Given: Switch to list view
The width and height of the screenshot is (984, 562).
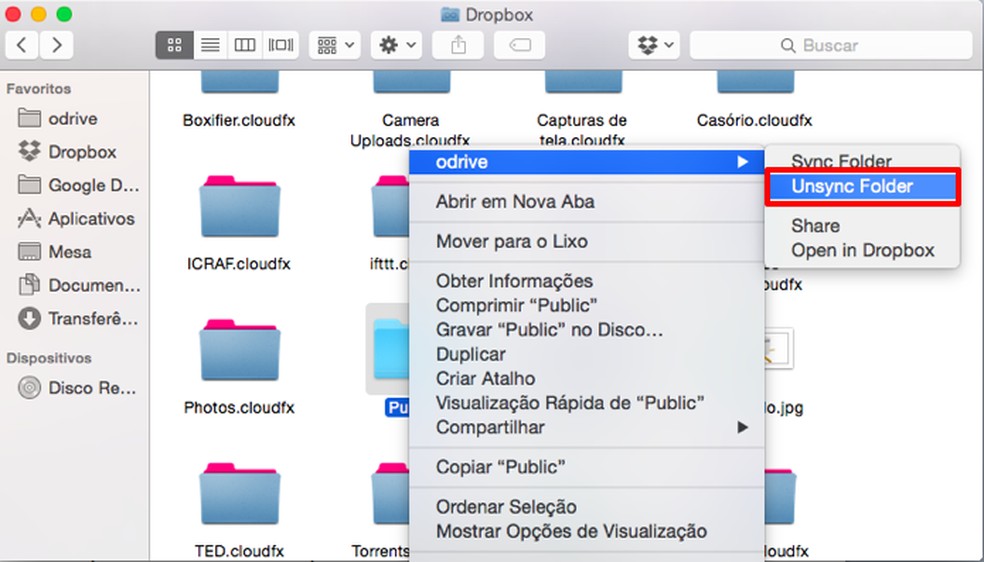Looking at the screenshot, I should (x=210, y=45).
